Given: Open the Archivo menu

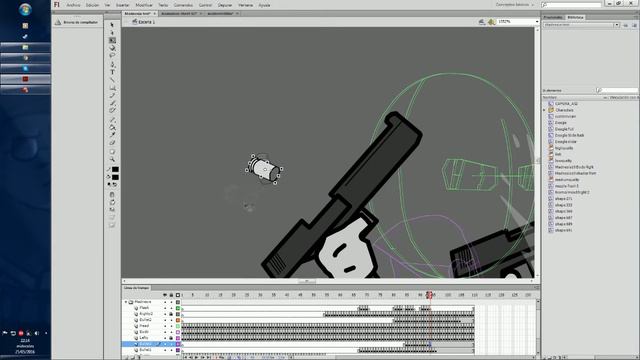Looking at the screenshot, I should 73,5.
